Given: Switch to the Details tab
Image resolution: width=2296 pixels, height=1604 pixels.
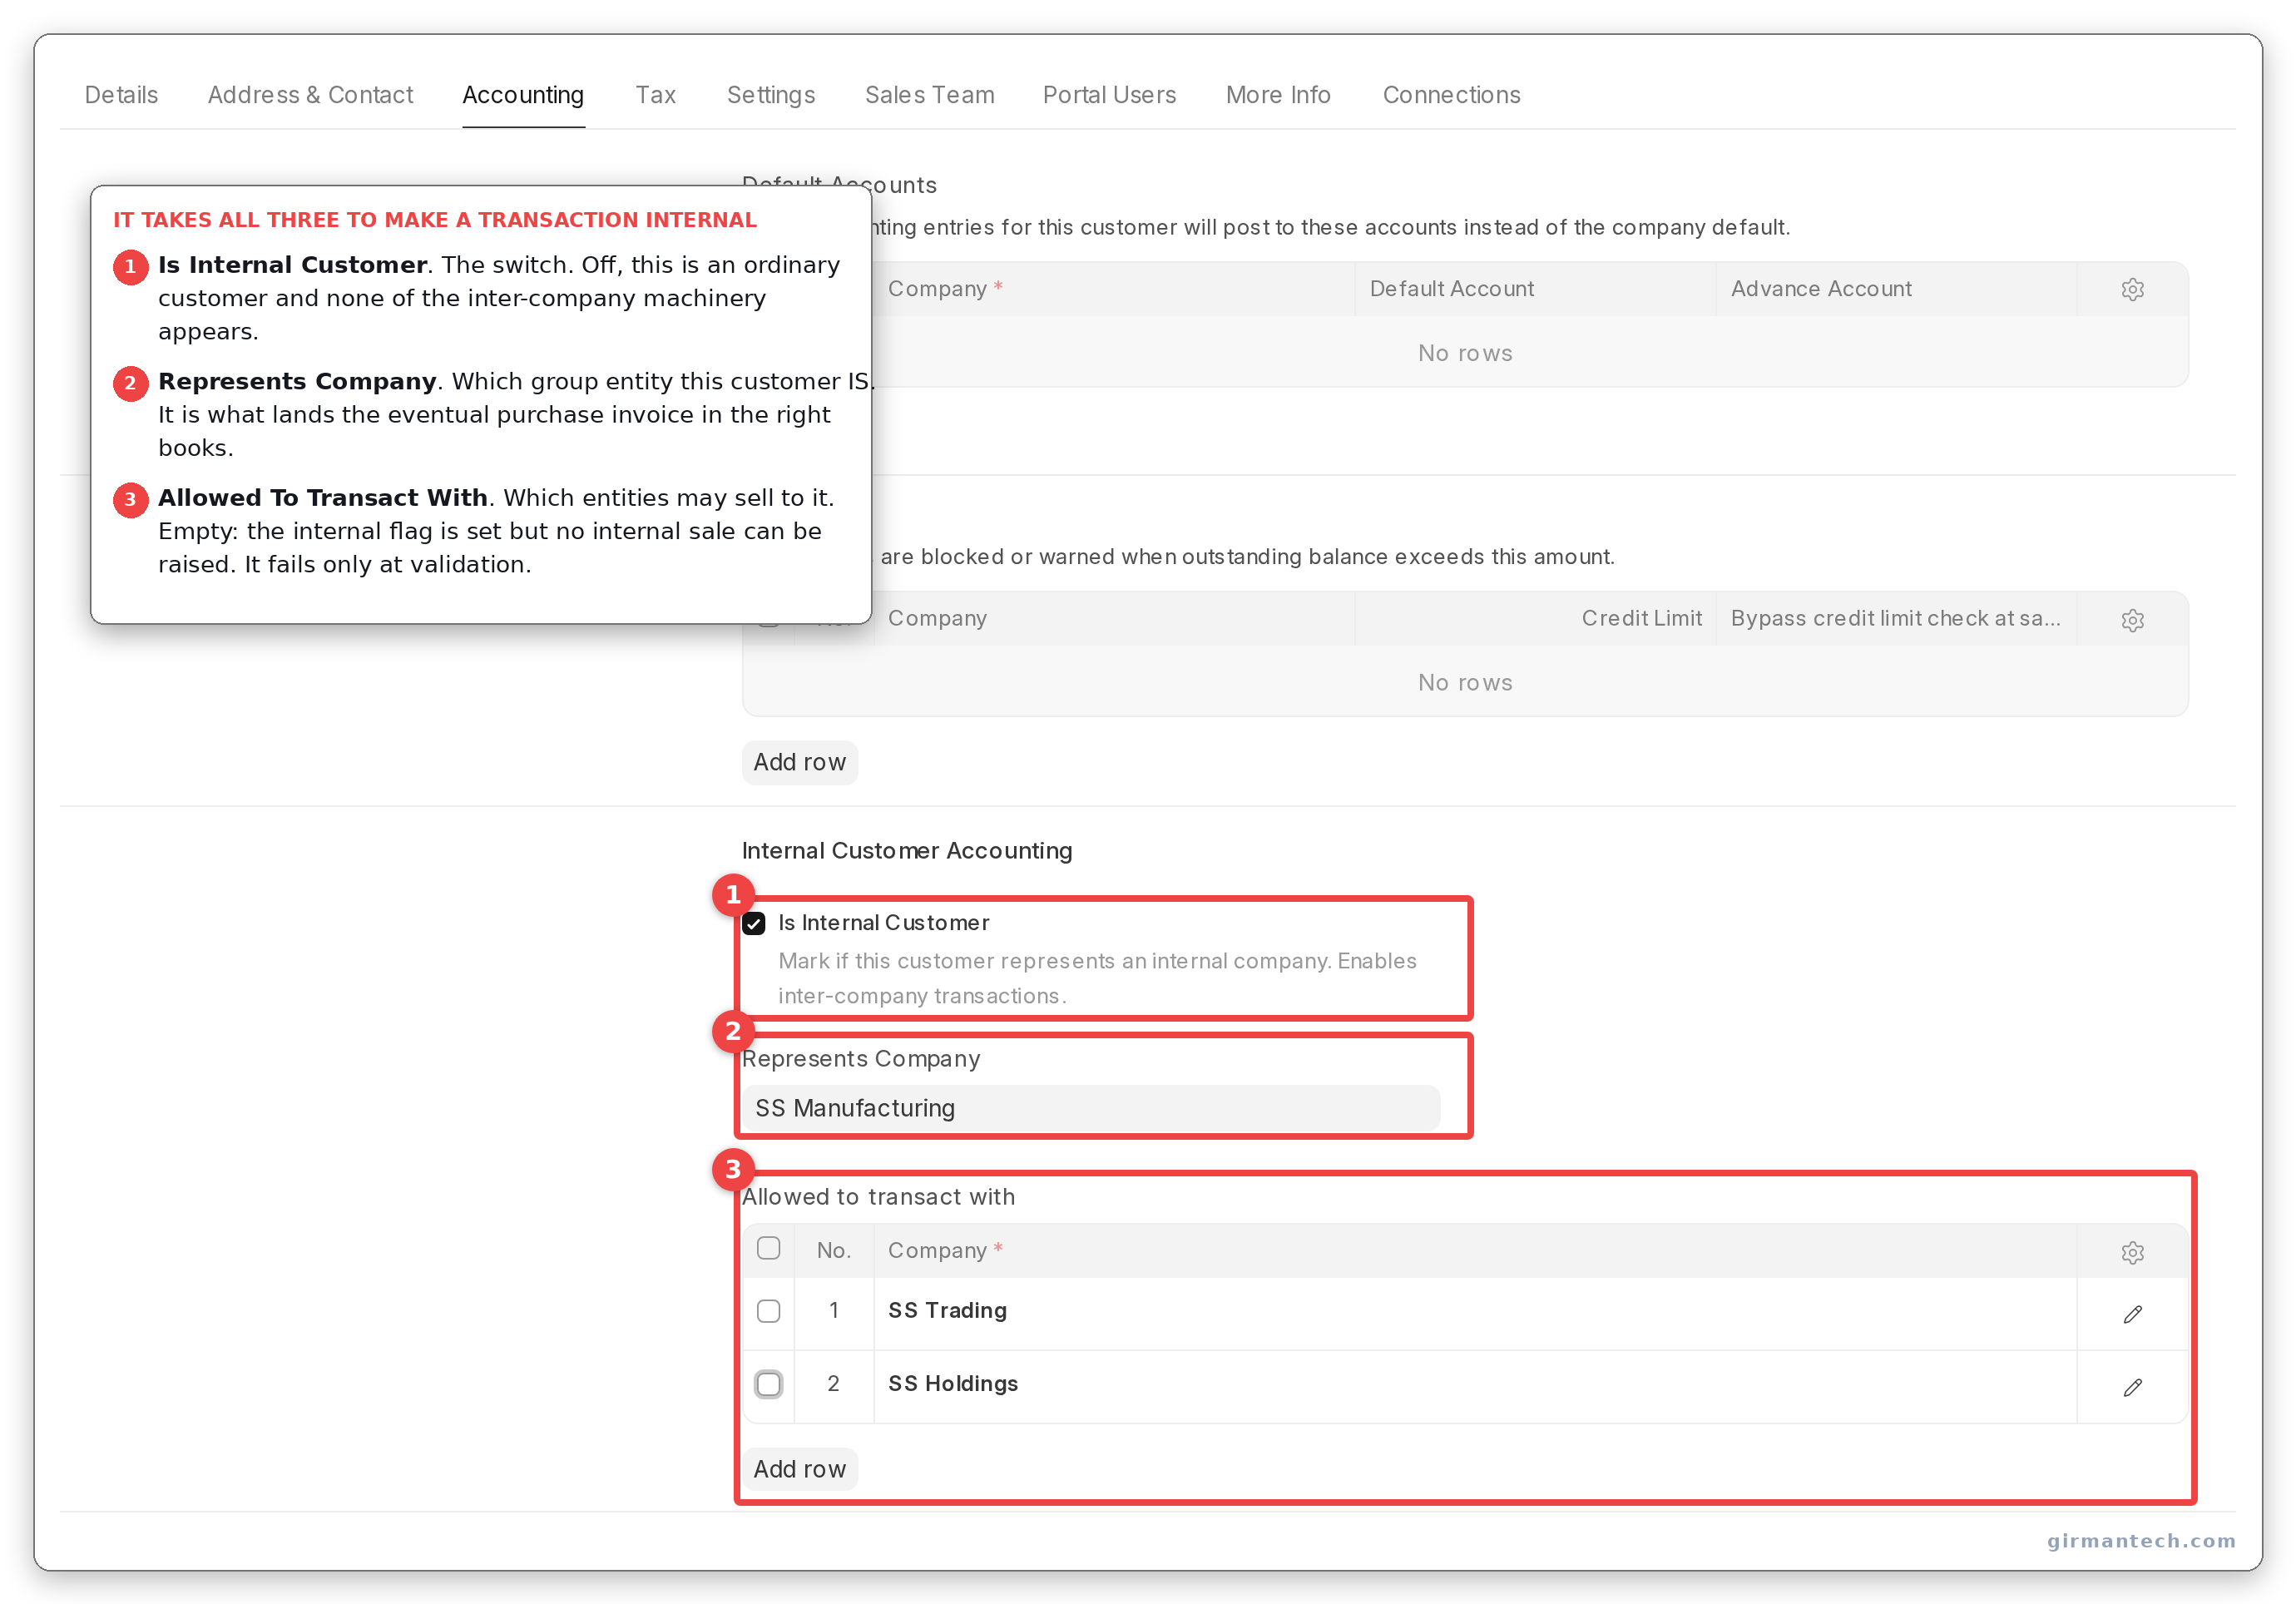Looking at the screenshot, I should (x=121, y=95).
